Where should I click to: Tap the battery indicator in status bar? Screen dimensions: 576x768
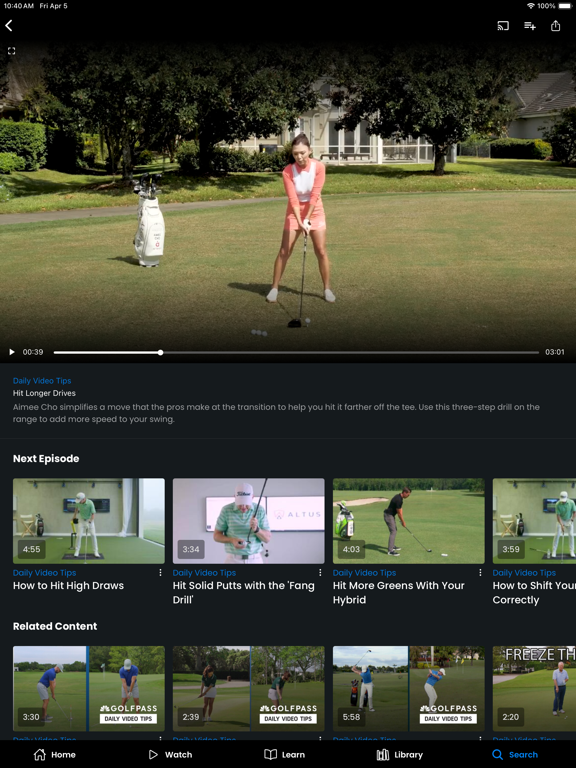[564, 6]
